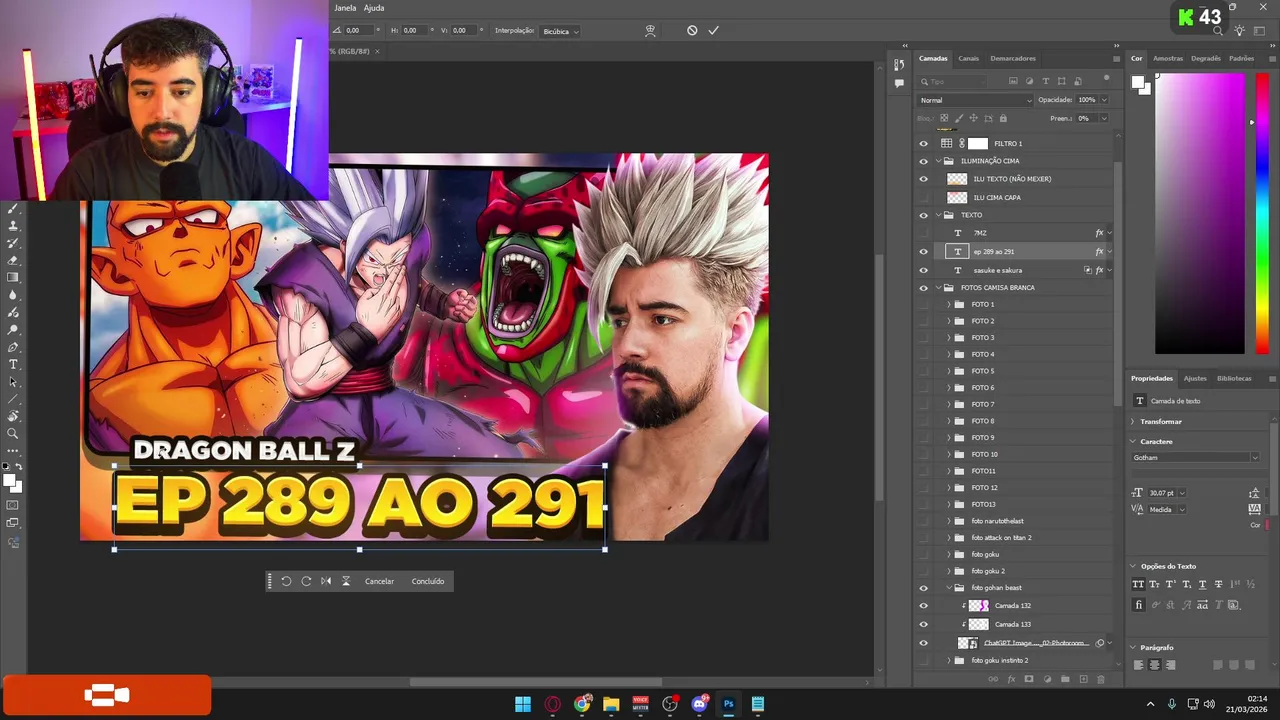Image resolution: width=1280 pixels, height=720 pixels.
Task: Expand the Transformar section in Propriedades
Action: pyautogui.click(x=1133, y=422)
